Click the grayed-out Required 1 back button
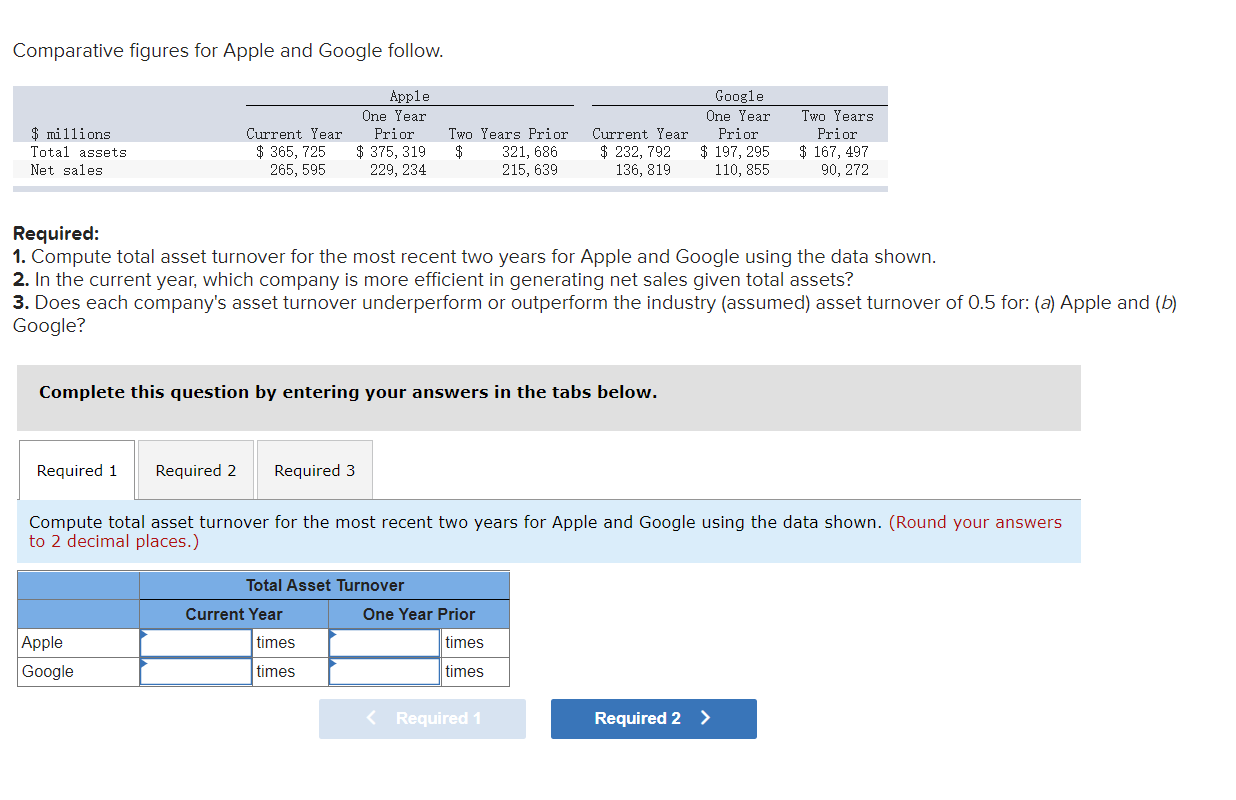The width and height of the screenshot is (1236, 800). [x=422, y=718]
